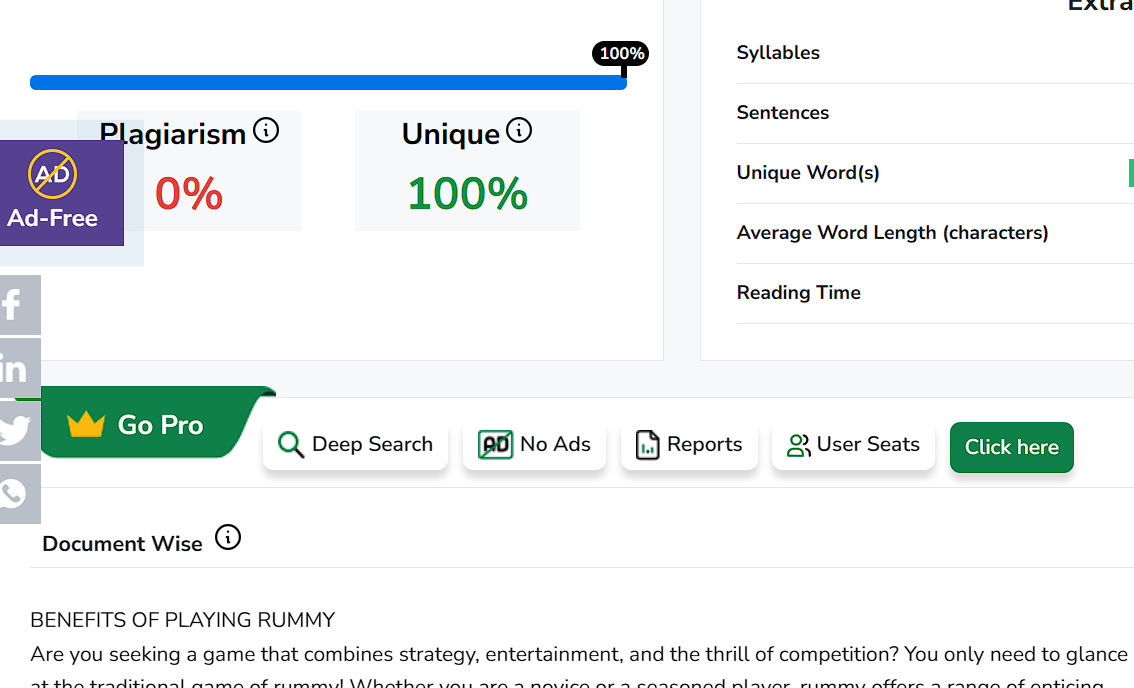Click the 100% progress bar marker
Image resolution: width=1134 pixels, height=688 pixels.
click(x=621, y=54)
